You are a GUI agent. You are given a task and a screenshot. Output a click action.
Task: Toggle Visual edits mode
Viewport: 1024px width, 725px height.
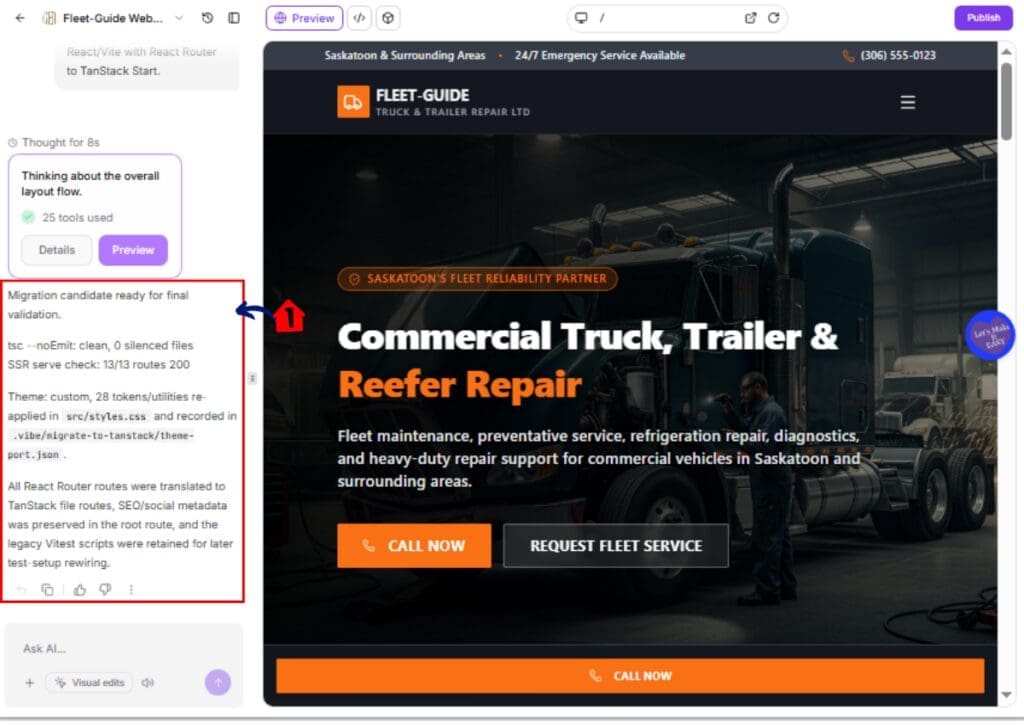tap(89, 683)
